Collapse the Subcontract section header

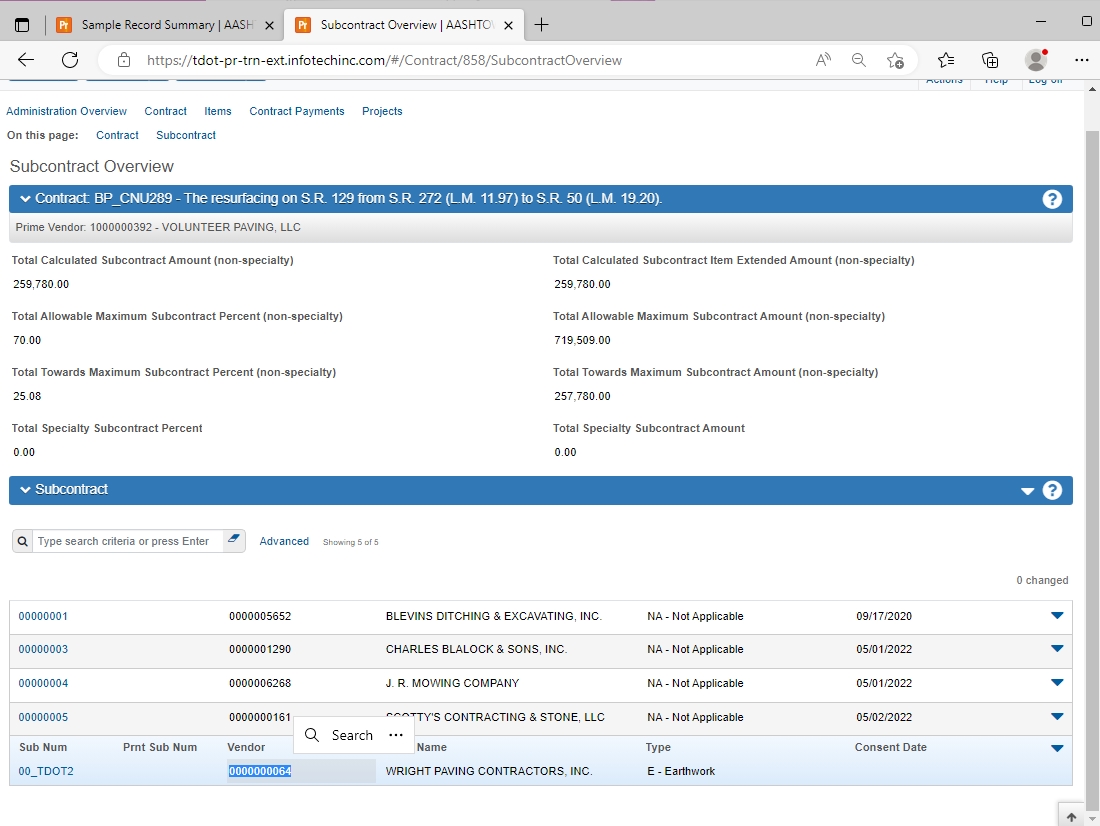click(25, 490)
